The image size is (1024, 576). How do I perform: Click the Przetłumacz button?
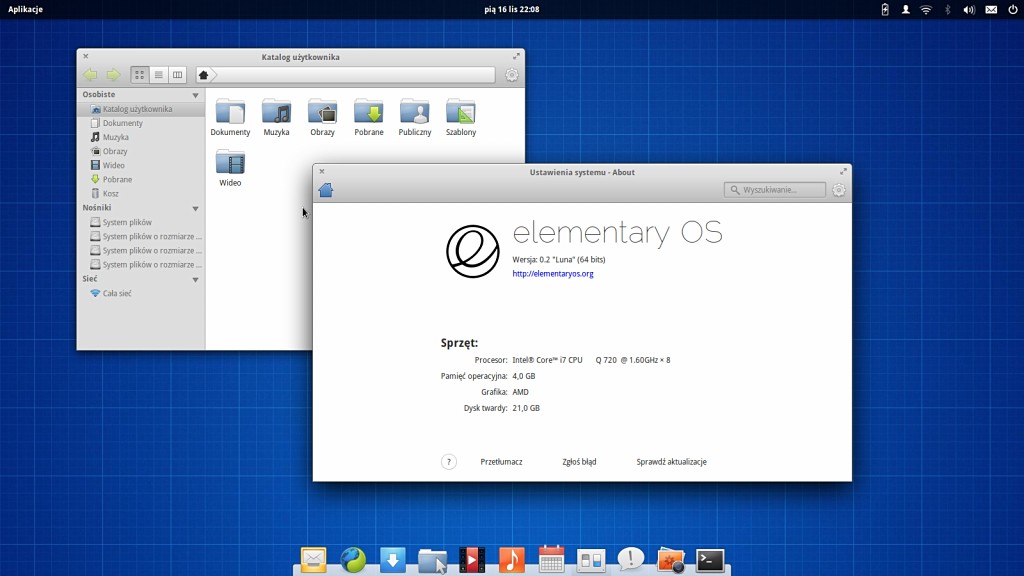[x=501, y=462]
